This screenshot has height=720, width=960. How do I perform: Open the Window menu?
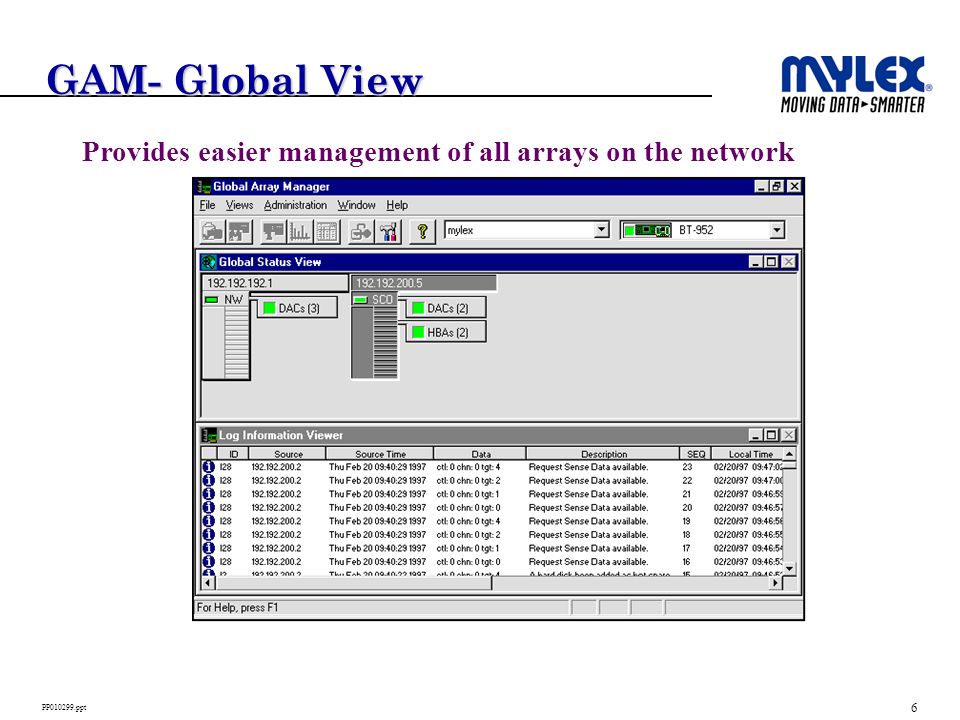[356, 205]
